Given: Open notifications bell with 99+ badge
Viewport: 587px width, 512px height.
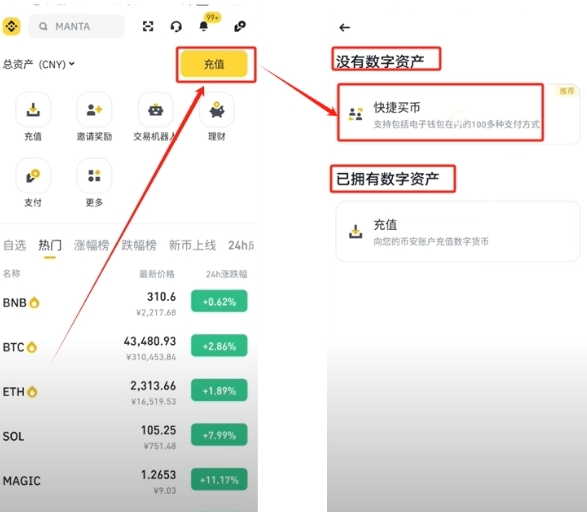Looking at the screenshot, I should 204,26.
